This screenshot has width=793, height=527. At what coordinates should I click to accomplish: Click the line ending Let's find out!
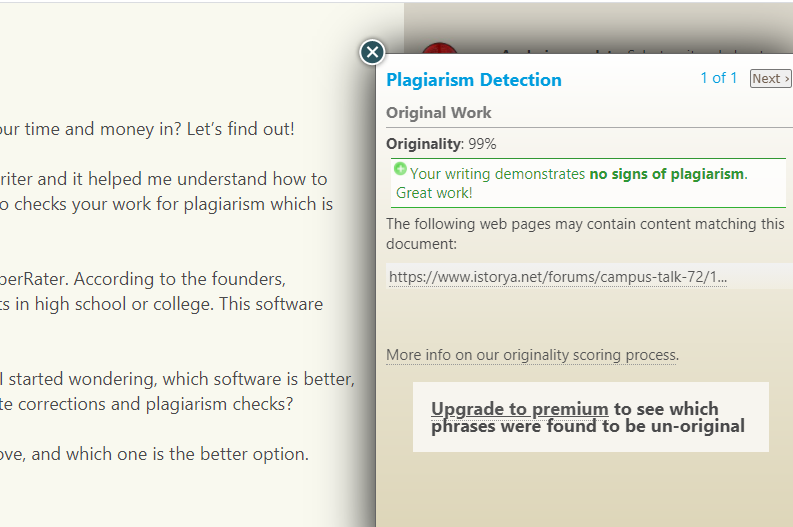(147, 129)
